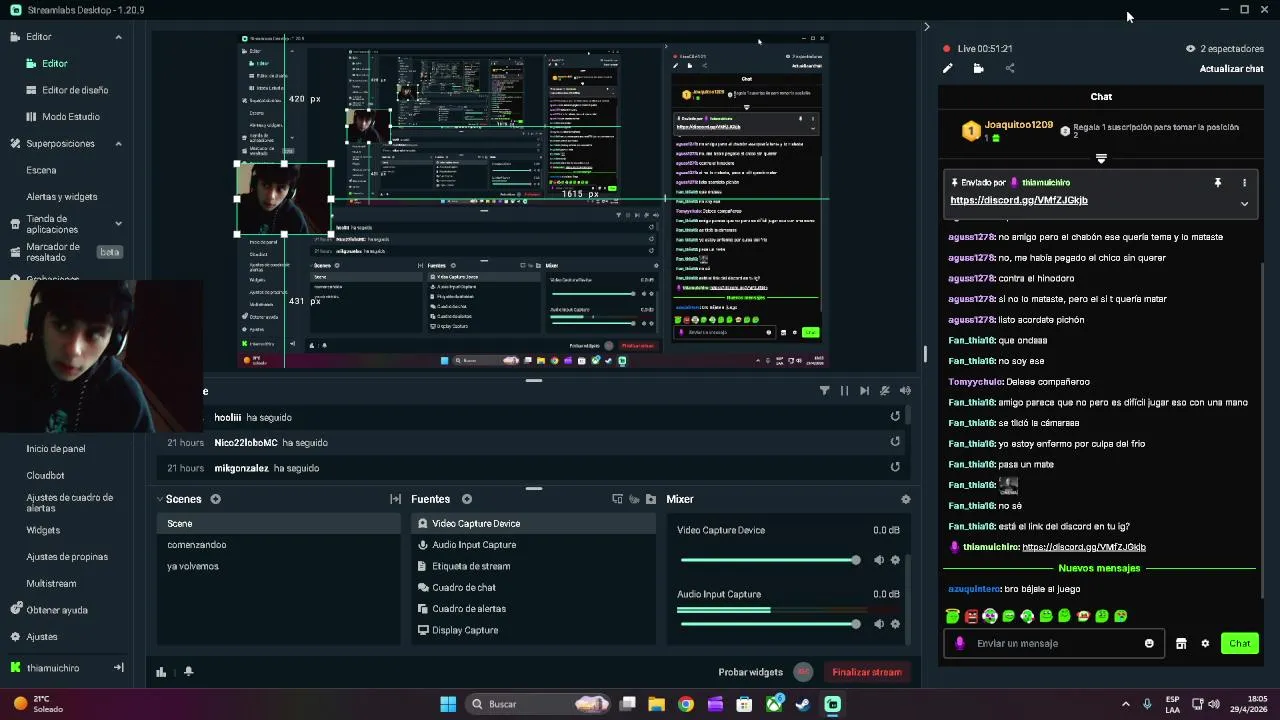Collapse the Scenes panel chevron

pyautogui.click(x=159, y=499)
